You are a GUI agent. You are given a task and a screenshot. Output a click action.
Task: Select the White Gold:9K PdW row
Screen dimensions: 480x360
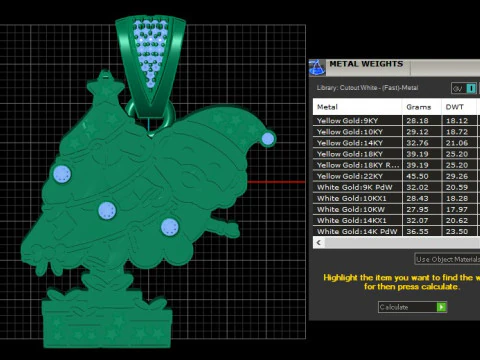pos(396,187)
